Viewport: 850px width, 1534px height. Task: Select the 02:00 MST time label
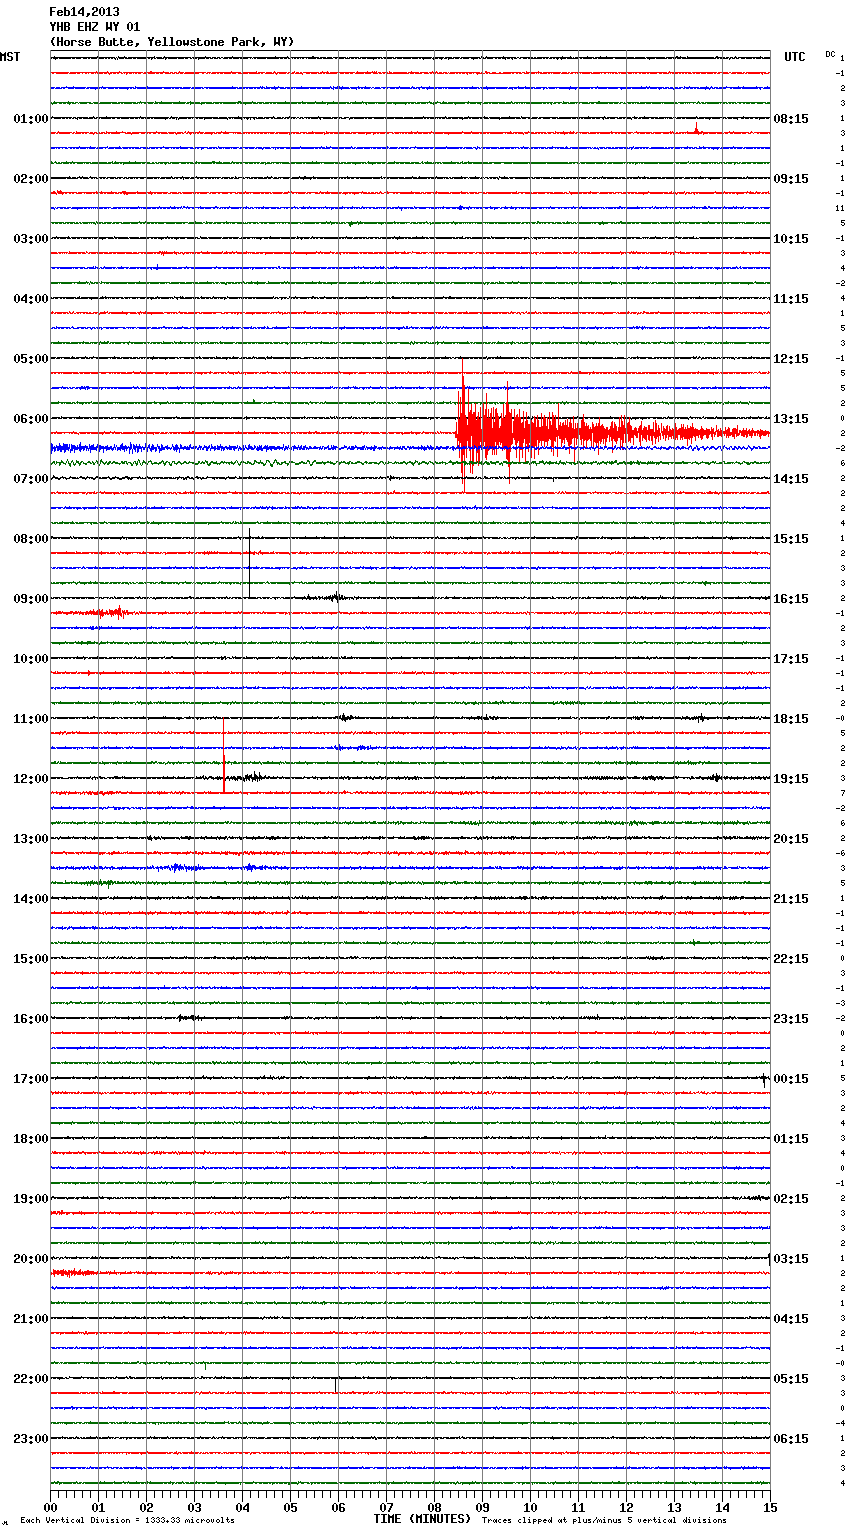coord(30,179)
